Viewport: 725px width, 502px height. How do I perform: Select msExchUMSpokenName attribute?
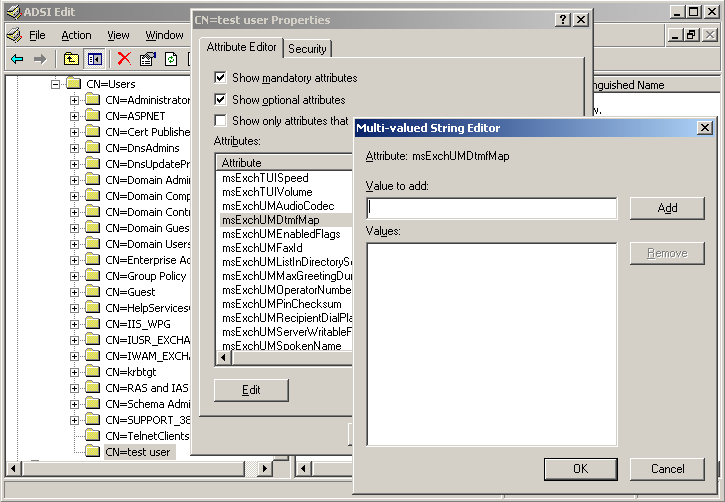[282, 346]
